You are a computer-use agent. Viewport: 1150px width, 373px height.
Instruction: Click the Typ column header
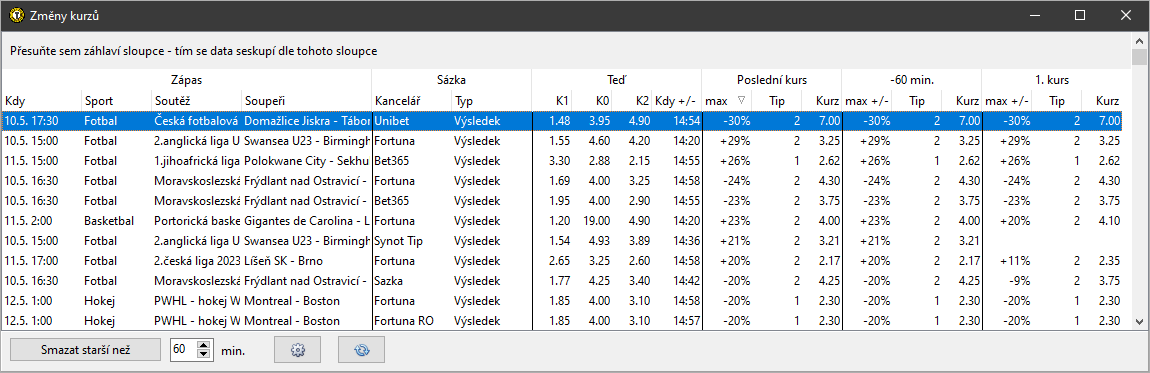pyautogui.click(x=491, y=100)
